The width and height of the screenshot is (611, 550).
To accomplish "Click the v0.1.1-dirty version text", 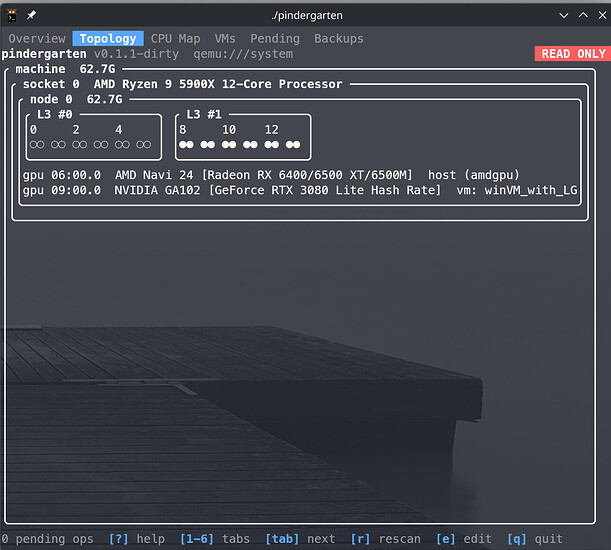I will pyautogui.click(x=136, y=54).
